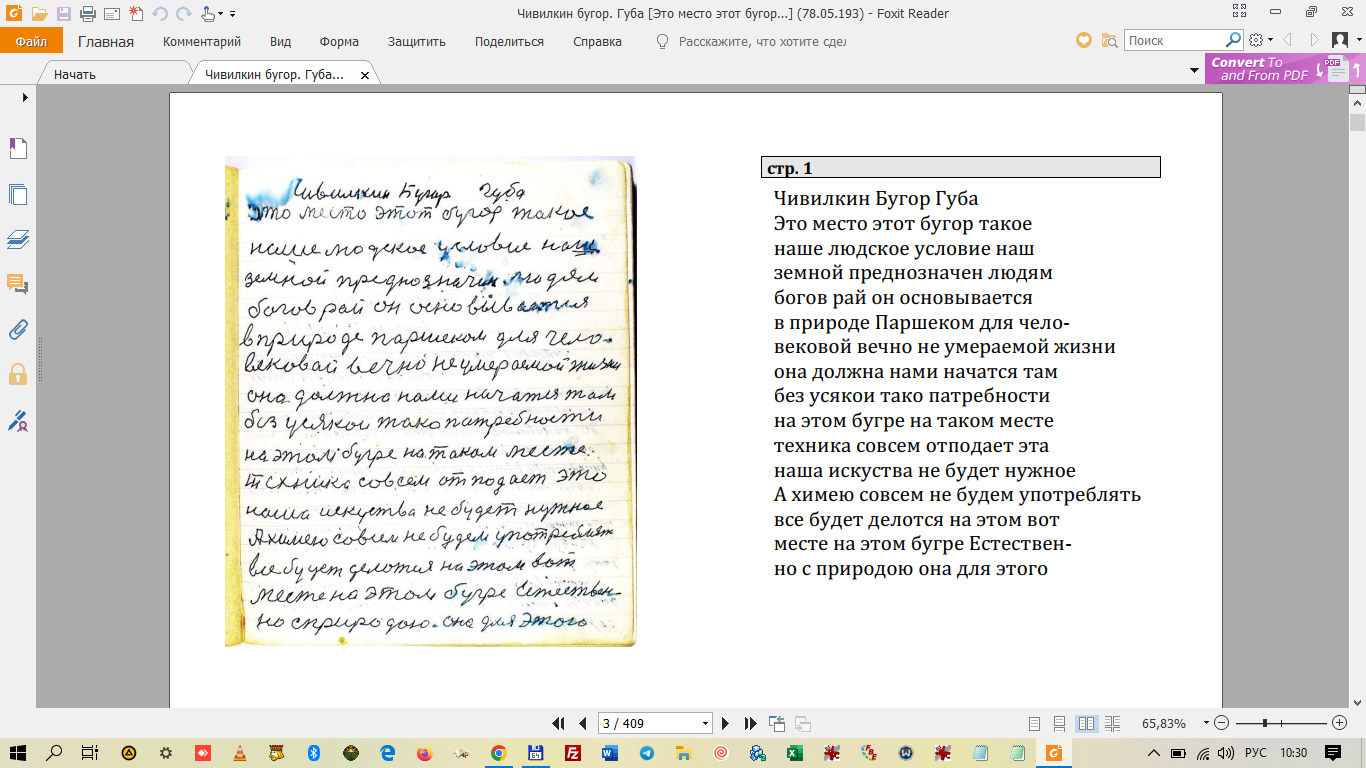The height and width of the screenshot is (768, 1366).
Task: Open the Комментарий ribbon tab
Action: pyautogui.click(x=202, y=41)
